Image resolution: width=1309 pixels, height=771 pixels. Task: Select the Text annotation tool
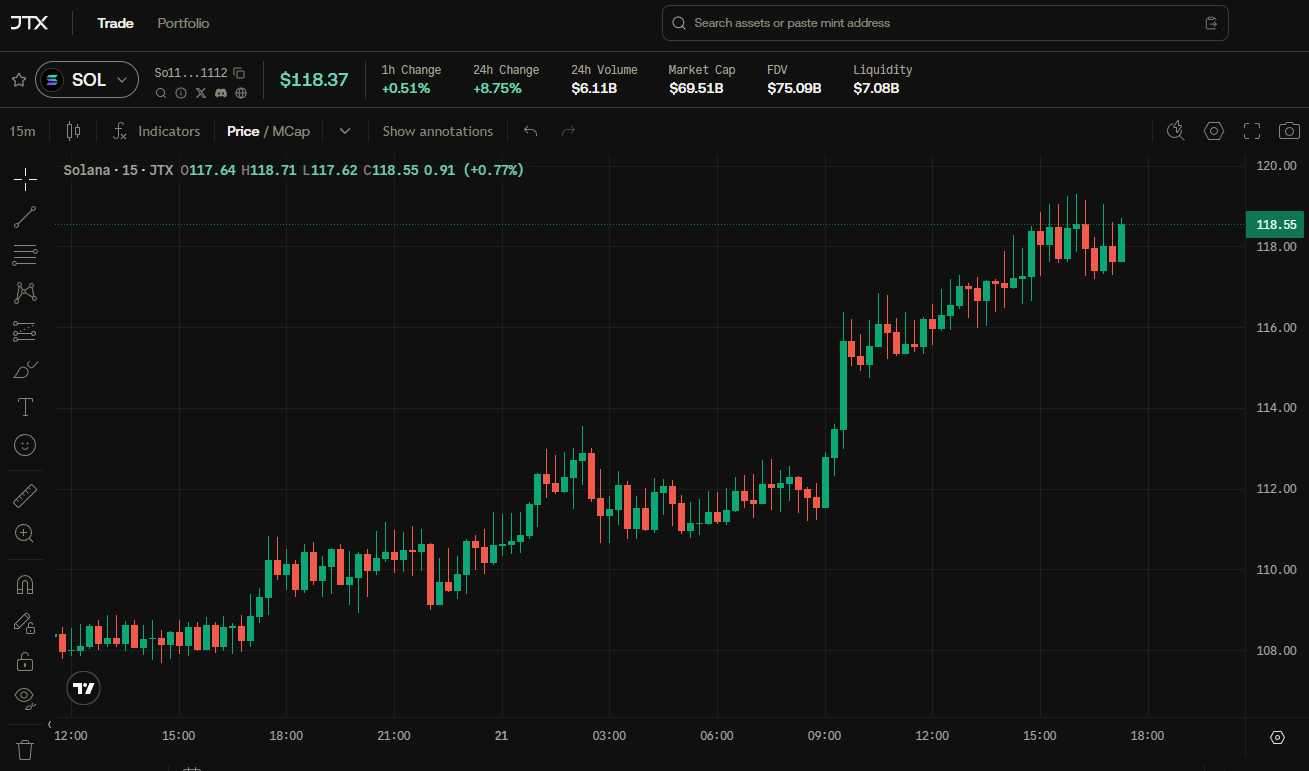tap(25, 407)
